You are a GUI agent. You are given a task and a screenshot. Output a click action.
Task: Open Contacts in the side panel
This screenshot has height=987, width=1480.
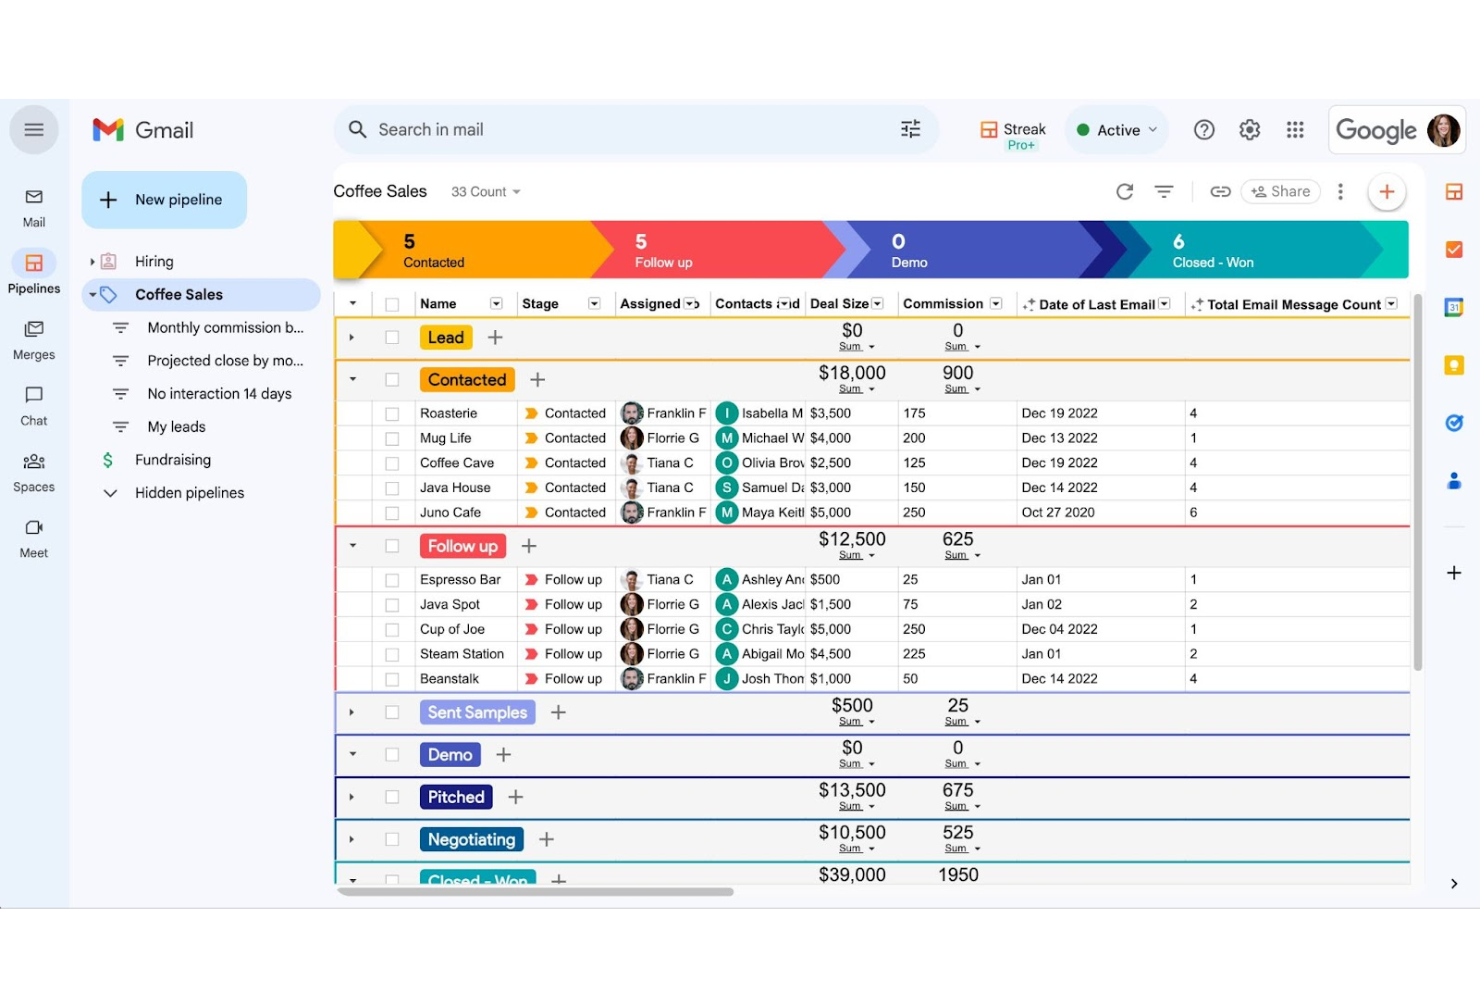1454,481
